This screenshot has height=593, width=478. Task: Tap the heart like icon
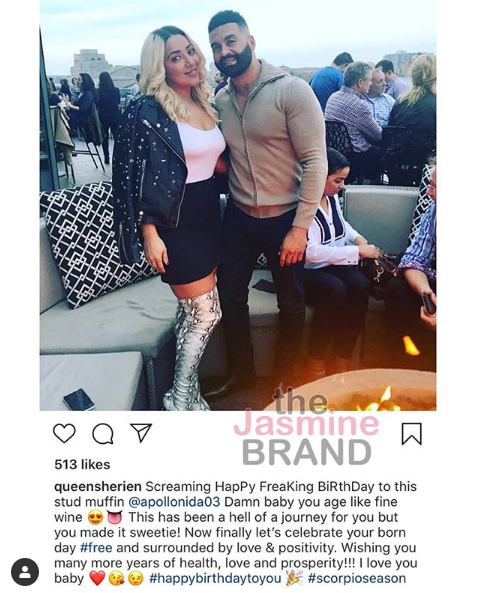pos(64,433)
